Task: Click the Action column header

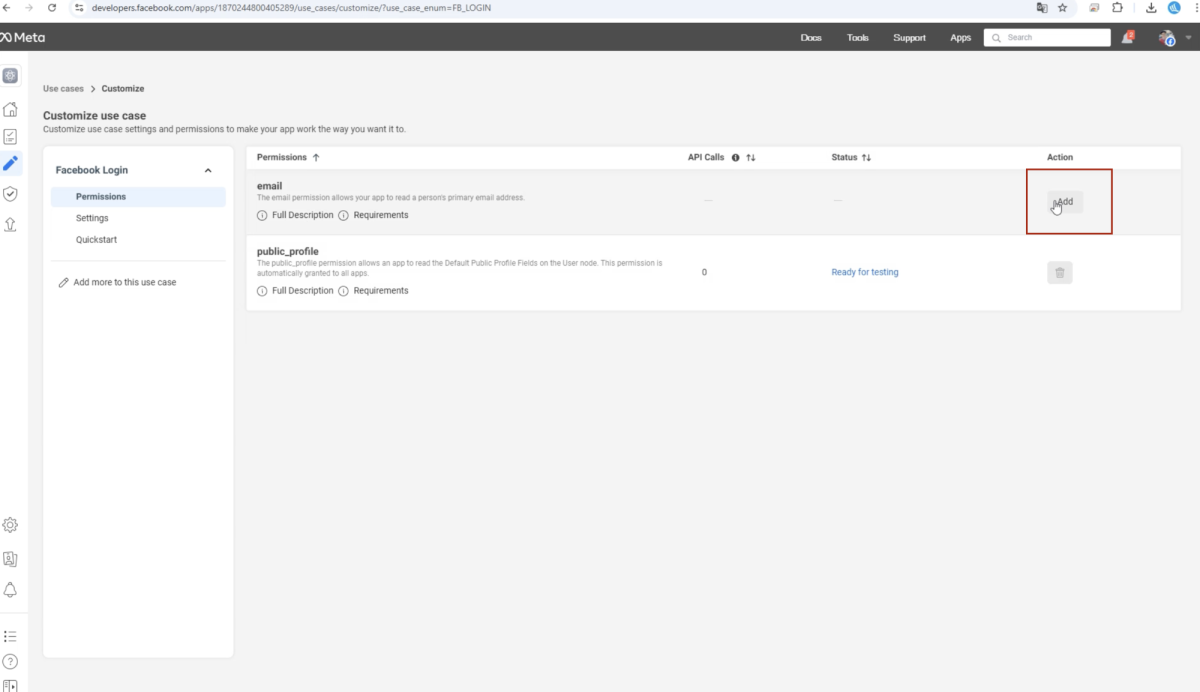Action: click(1060, 158)
